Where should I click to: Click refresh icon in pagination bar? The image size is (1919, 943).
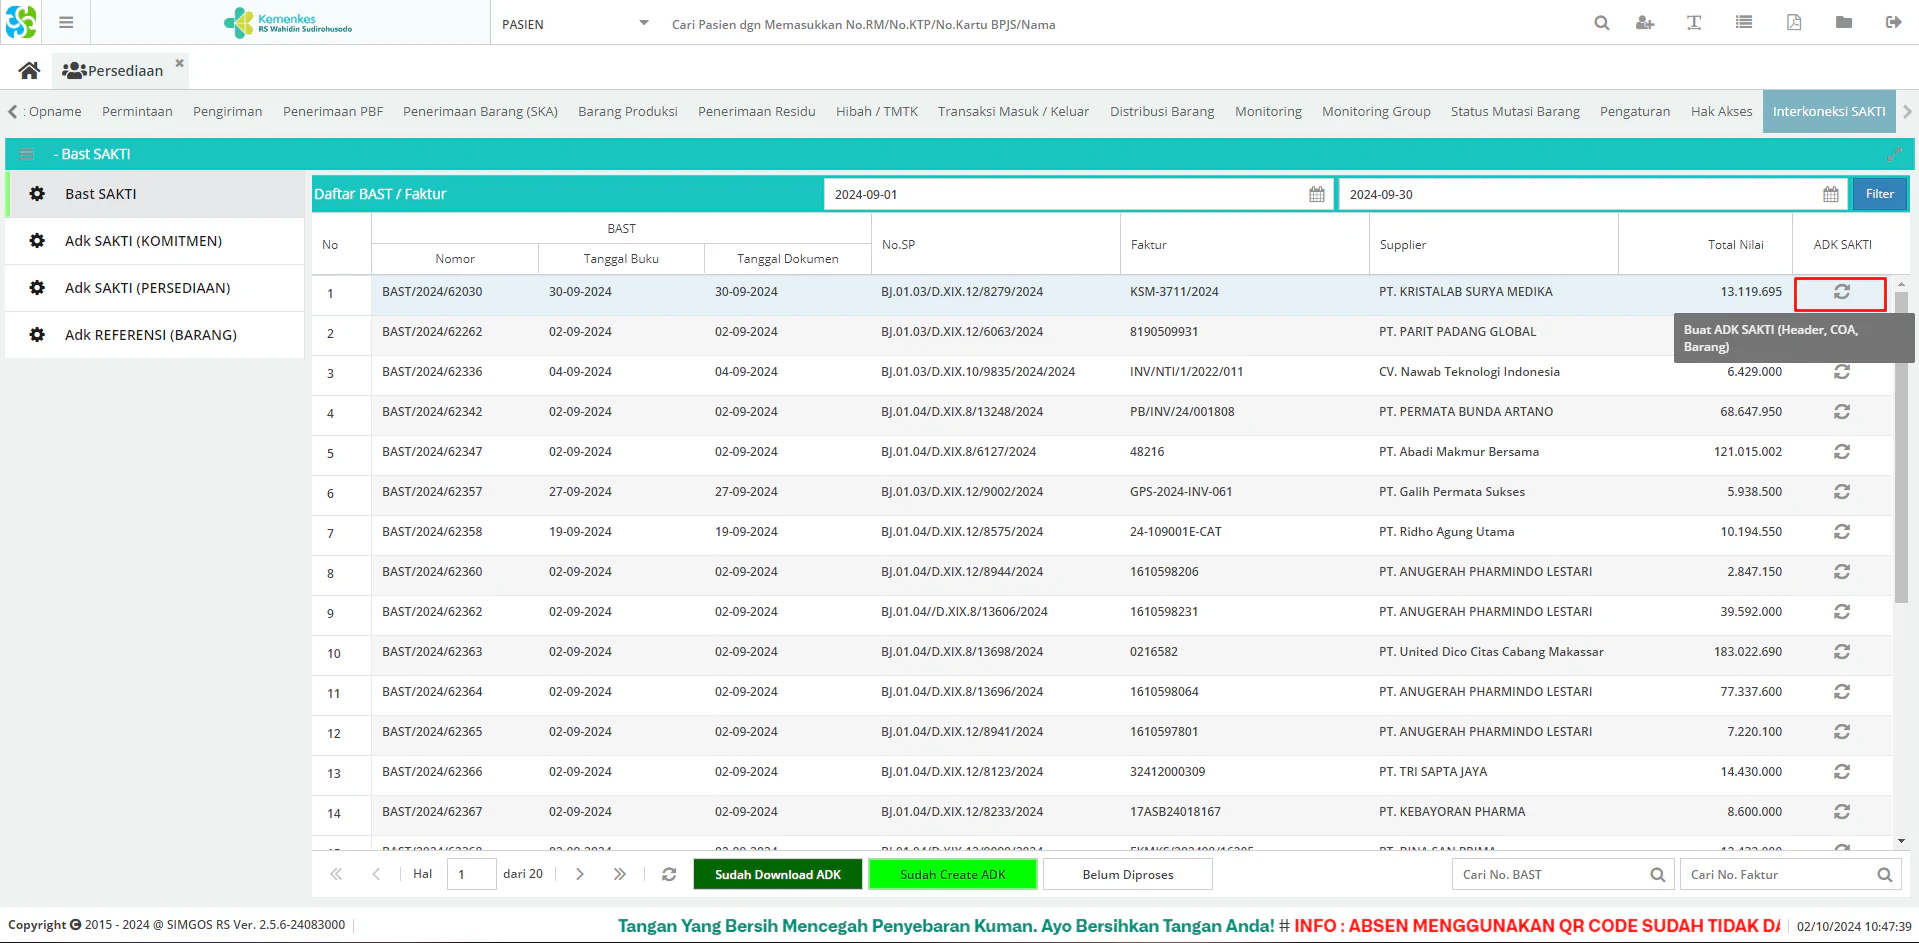[x=669, y=874]
